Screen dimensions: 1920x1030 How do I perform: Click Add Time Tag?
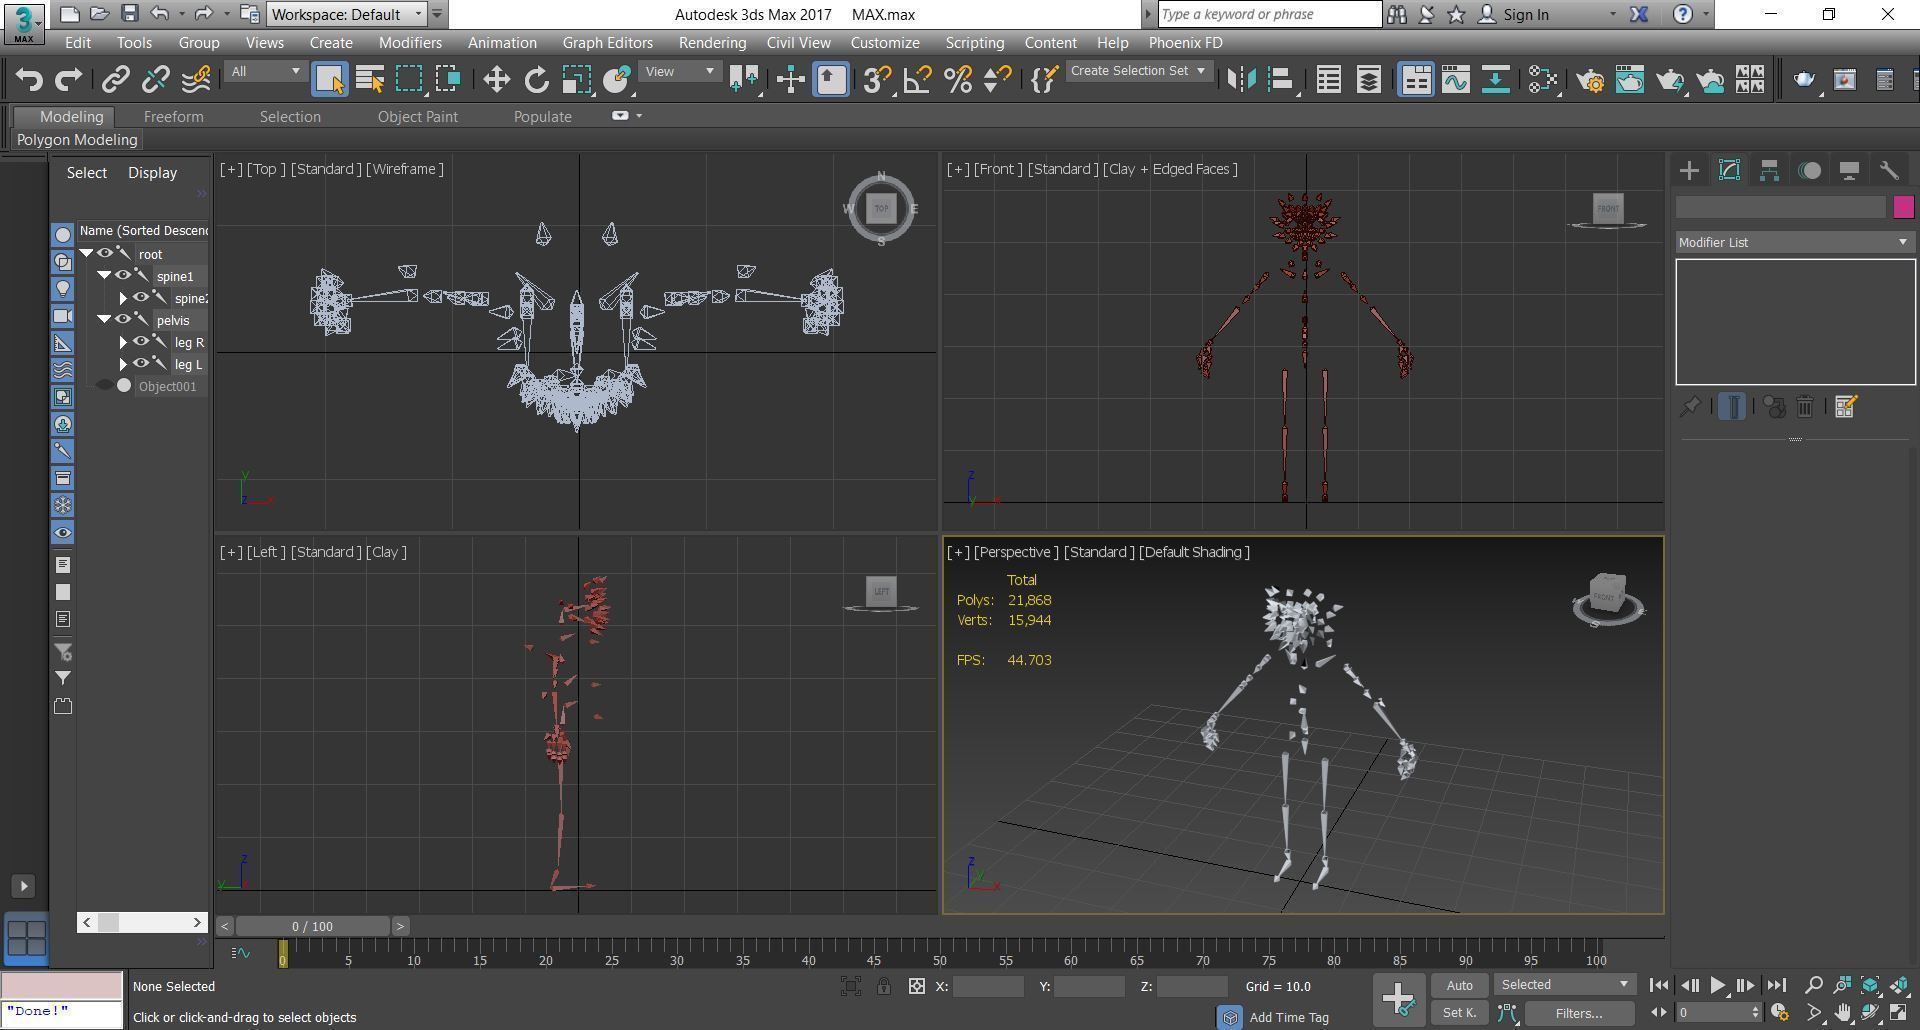tap(1289, 1017)
